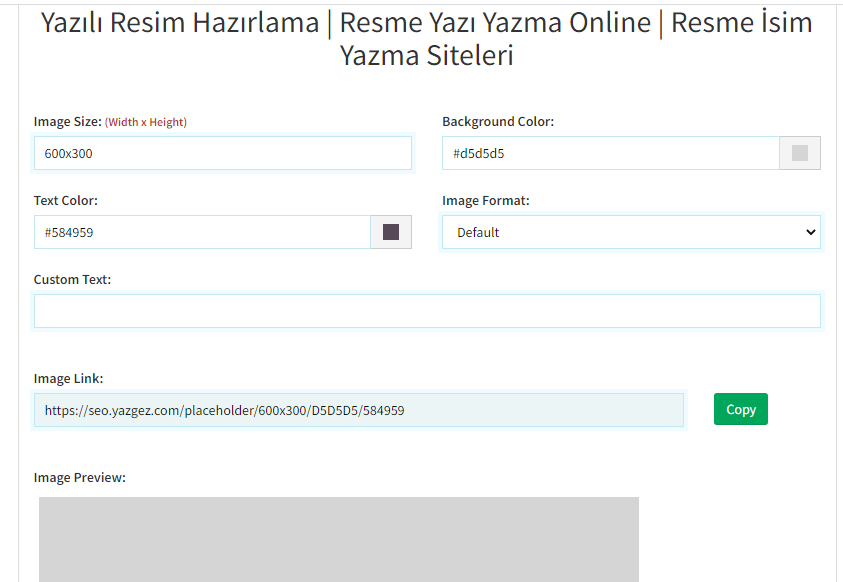Viewport: 843px width, 582px height.
Task: Click the Text Color hex input field
Action: pyautogui.click(x=202, y=232)
